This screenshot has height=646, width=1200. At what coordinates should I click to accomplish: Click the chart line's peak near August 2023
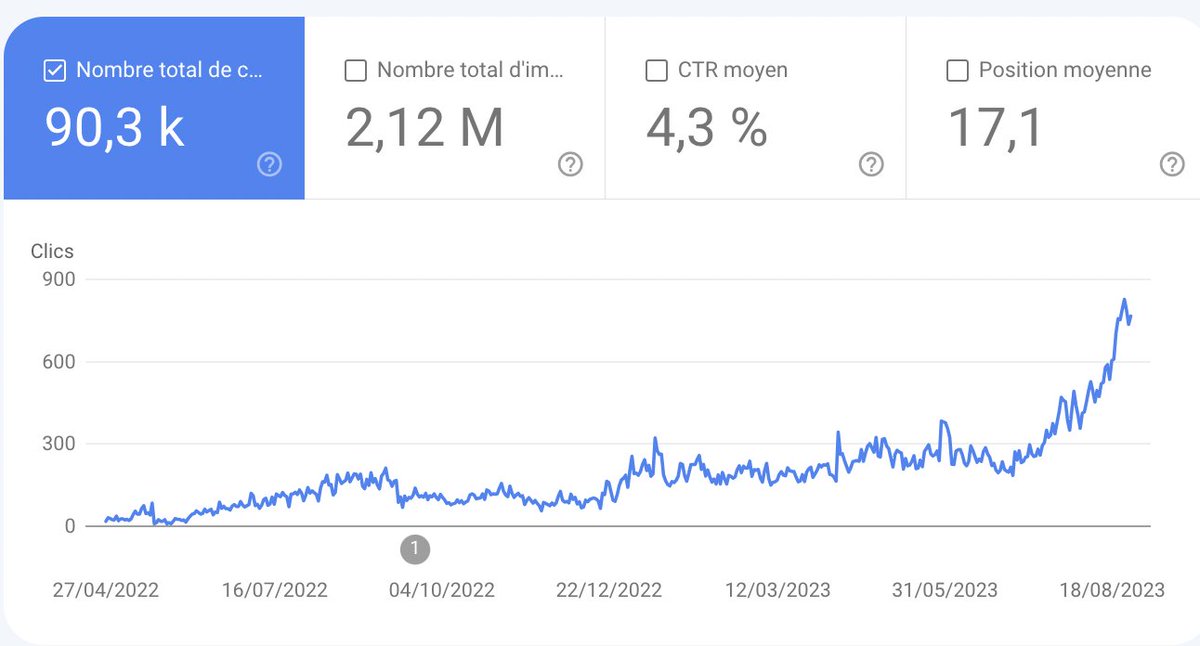pyautogui.click(x=1124, y=300)
